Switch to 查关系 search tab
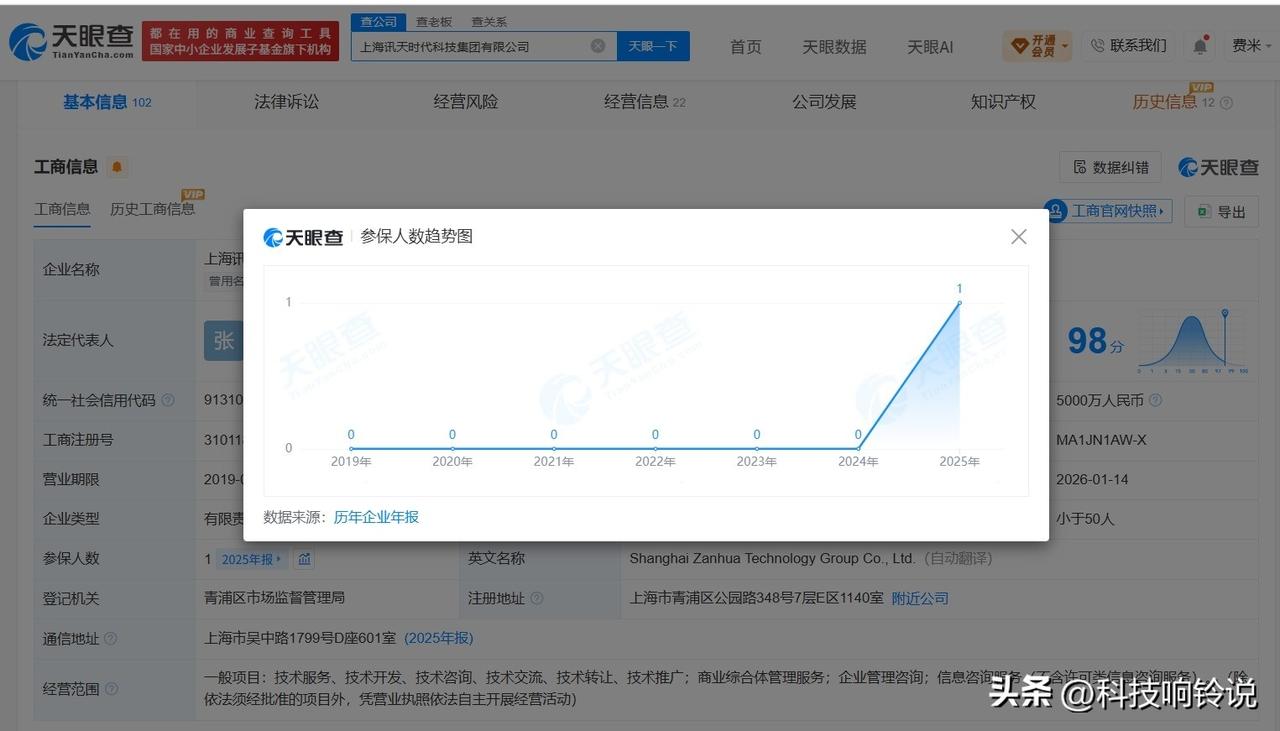The width and height of the screenshot is (1280, 731). tap(489, 21)
